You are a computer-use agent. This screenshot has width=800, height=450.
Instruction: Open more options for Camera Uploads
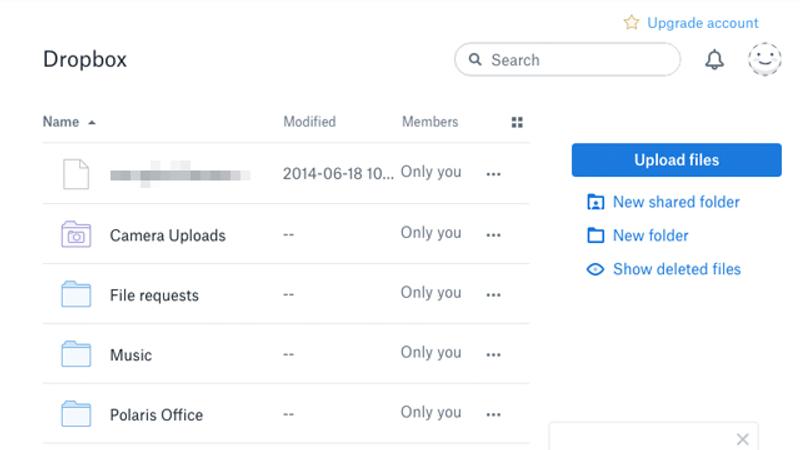click(x=493, y=235)
